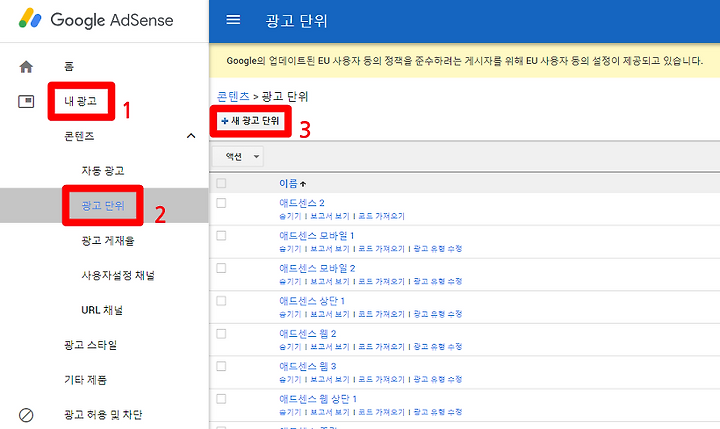This screenshot has width=720, height=429.
Task: Click 코드 가져오기 under 애드센스 웹 2
Action: coord(381,346)
